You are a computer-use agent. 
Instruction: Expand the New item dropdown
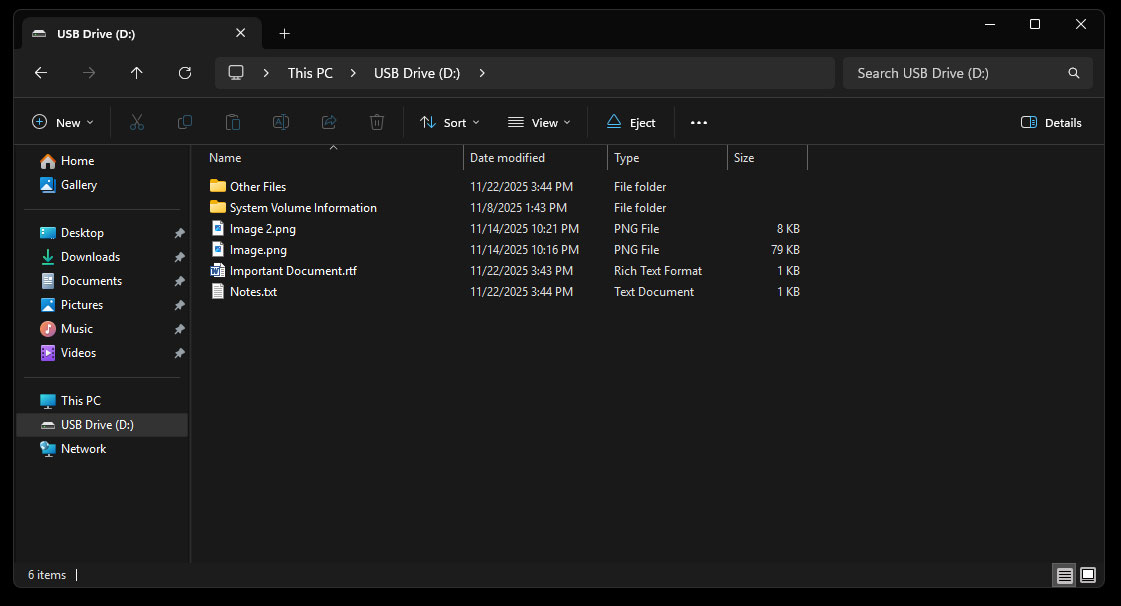[x=63, y=122]
